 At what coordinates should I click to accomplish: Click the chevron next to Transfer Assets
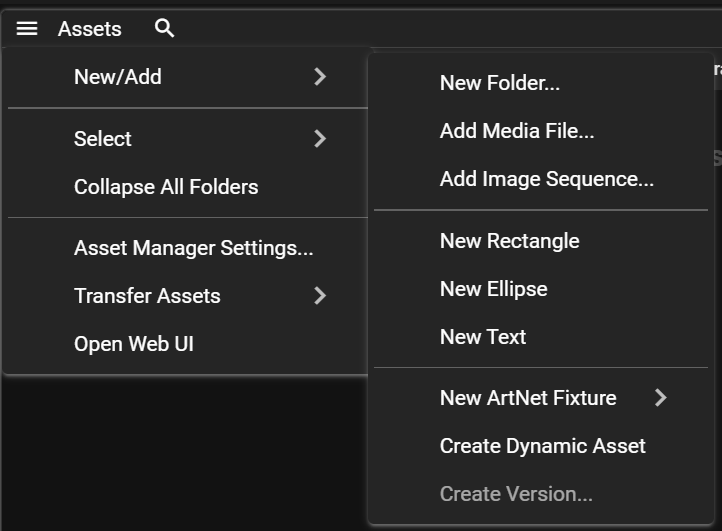coord(320,296)
